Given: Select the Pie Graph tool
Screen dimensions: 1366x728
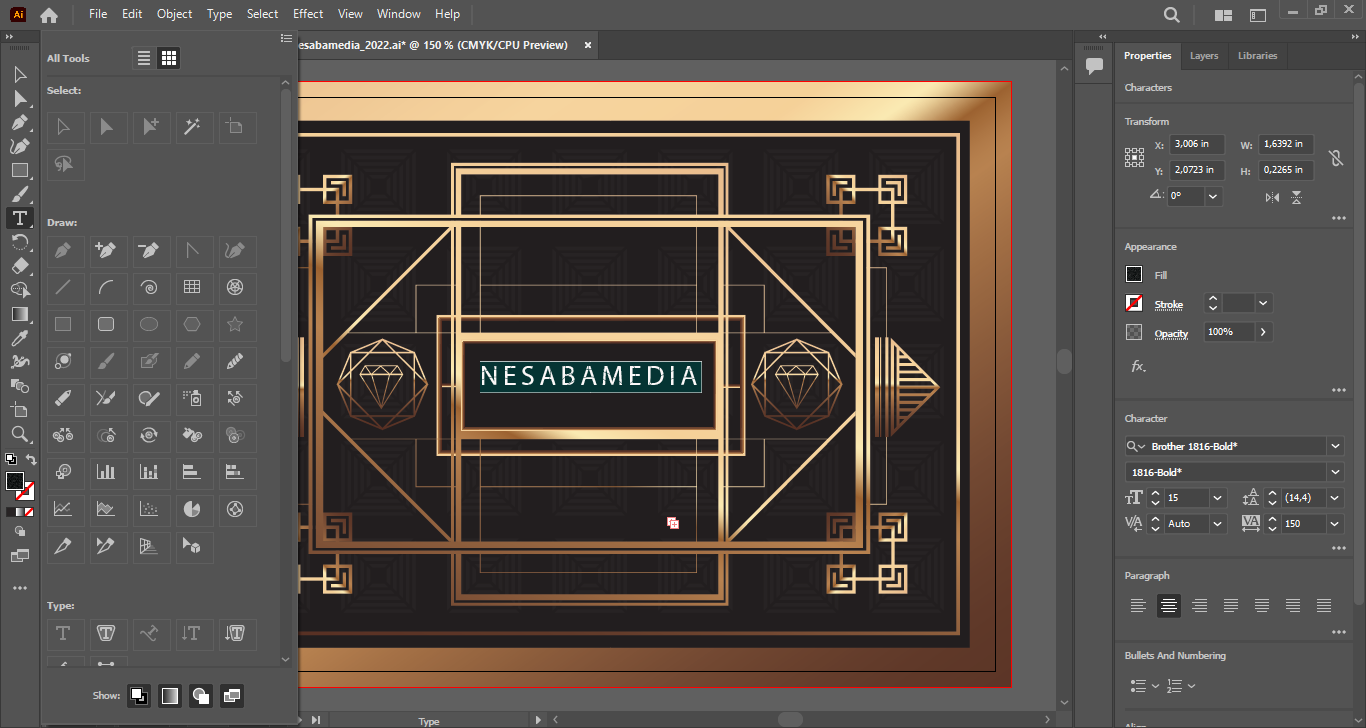Looking at the screenshot, I should coord(191,510).
